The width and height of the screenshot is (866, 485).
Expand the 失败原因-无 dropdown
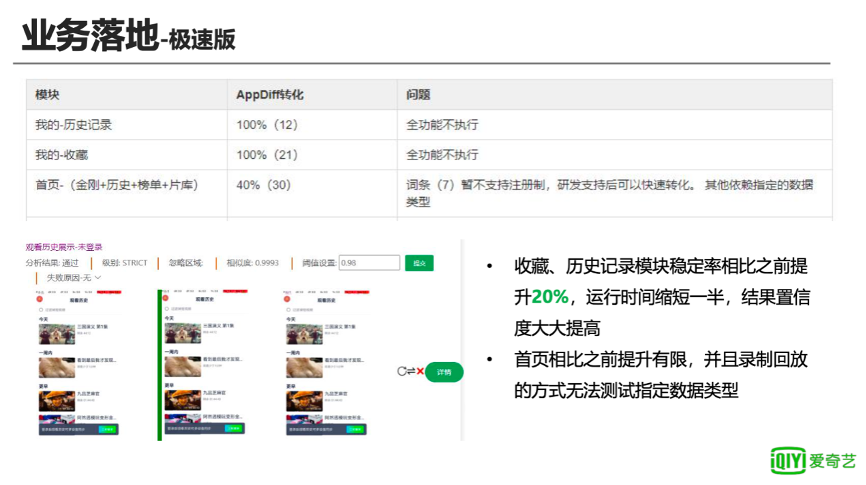(73, 277)
